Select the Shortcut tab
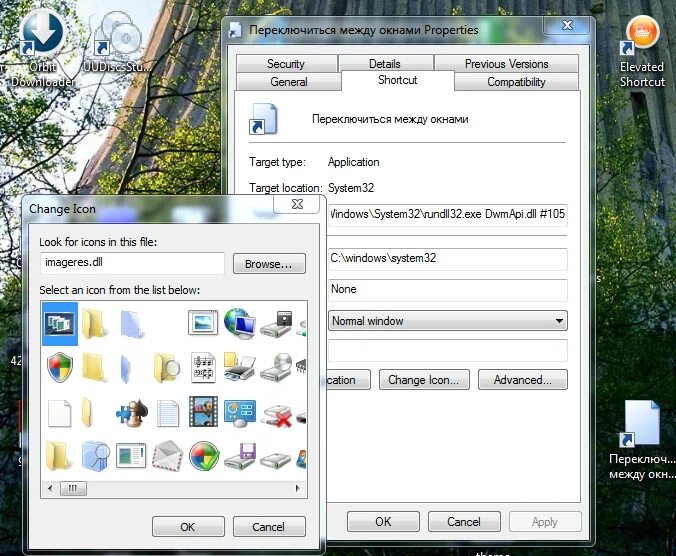Screen dimensions: 676x556 [397, 80]
